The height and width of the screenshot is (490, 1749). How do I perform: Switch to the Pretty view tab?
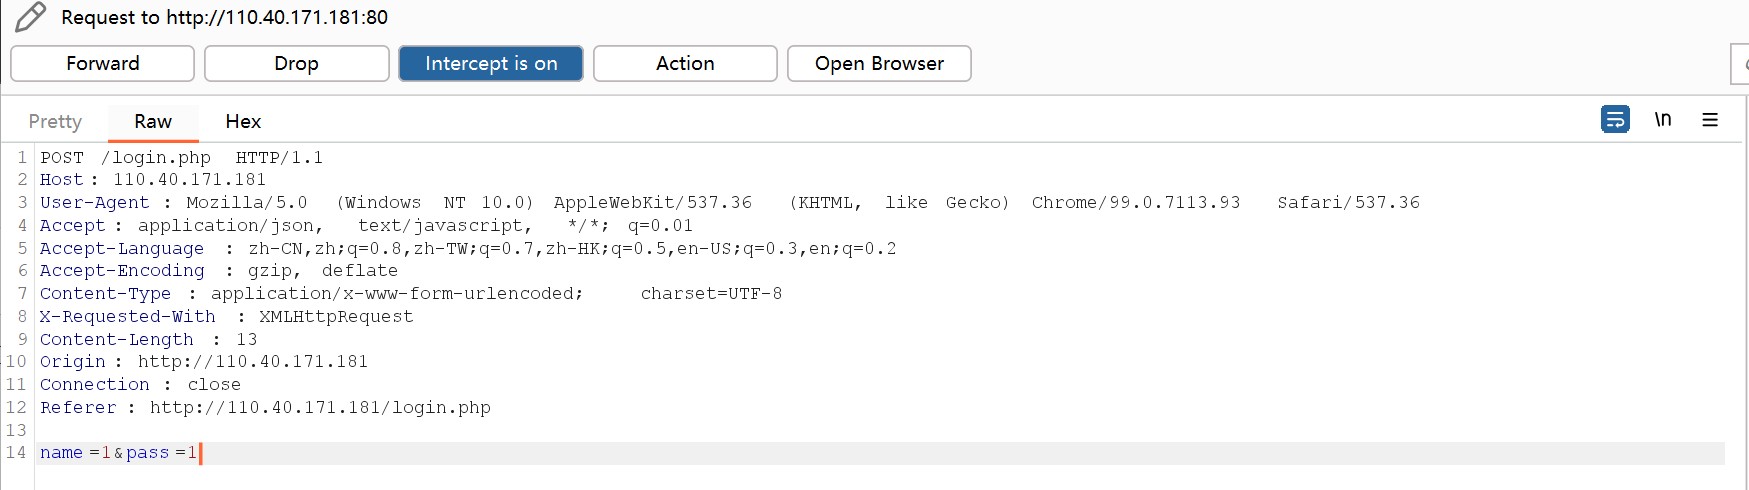[x=55, y=121]
